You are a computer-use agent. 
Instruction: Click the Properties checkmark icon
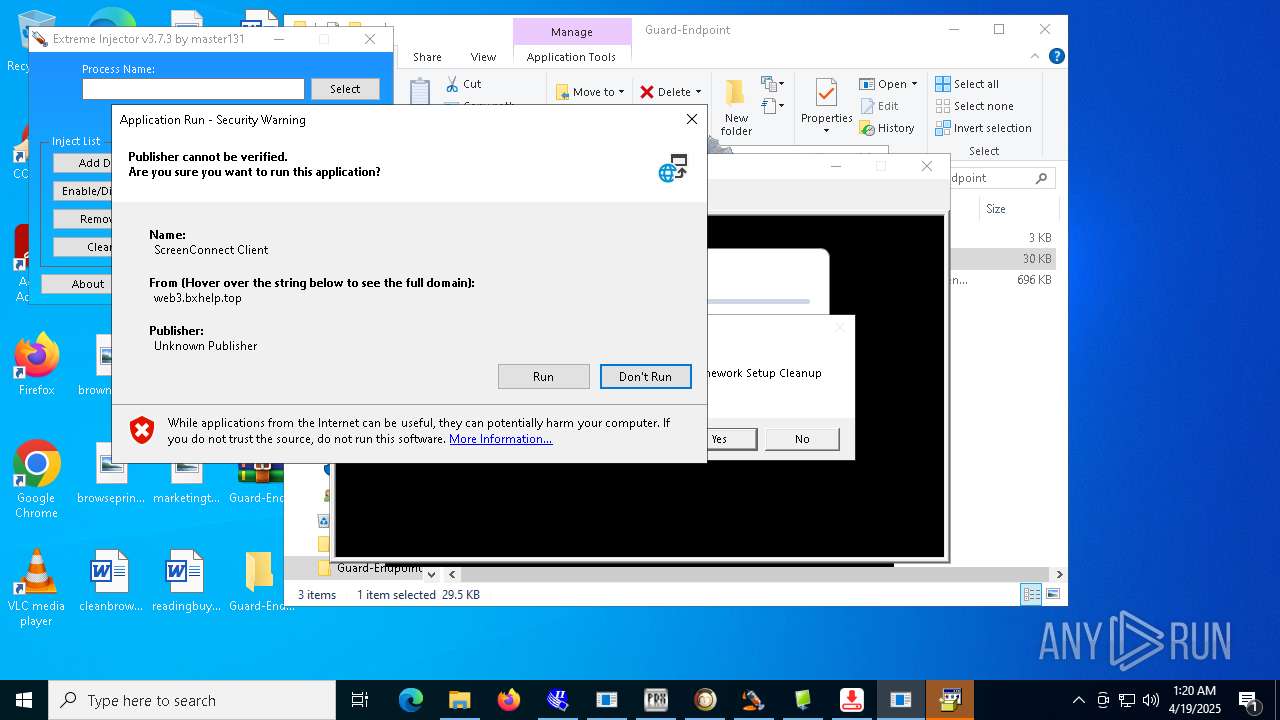pyautogui.click(x=826, y=93)
